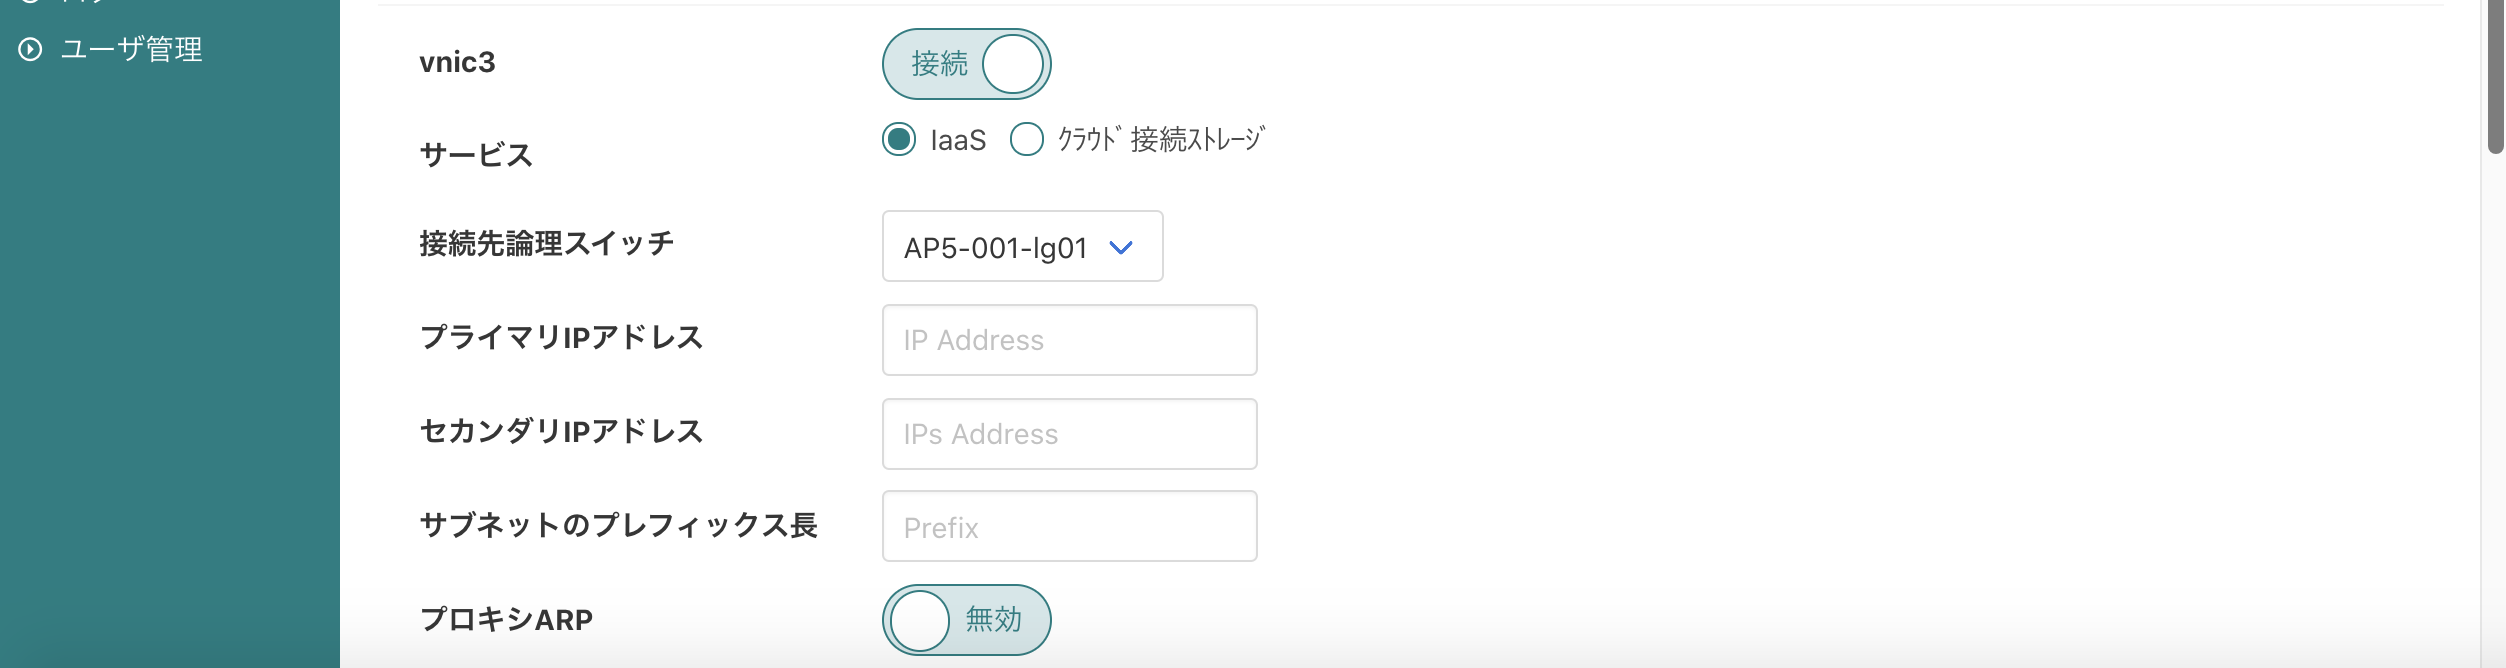Click the Prefix input field
This screenshot has height=668, width=2506.
click(1069, 526)
